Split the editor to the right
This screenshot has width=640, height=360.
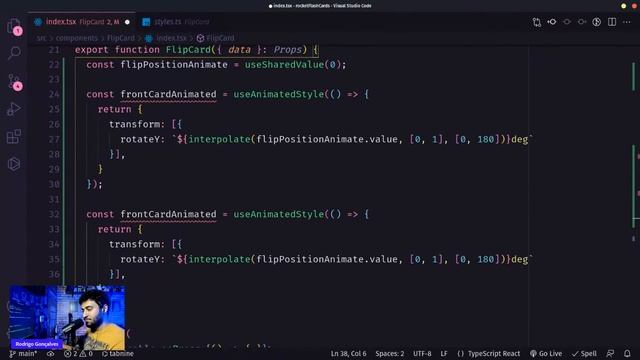tap(612, 22)
